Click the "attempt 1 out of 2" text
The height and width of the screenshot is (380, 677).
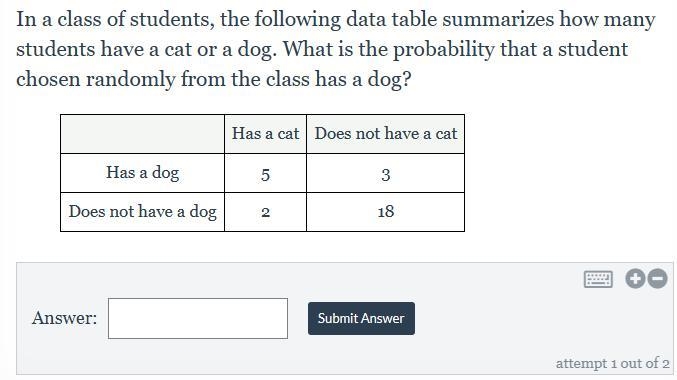click(612, 363)
